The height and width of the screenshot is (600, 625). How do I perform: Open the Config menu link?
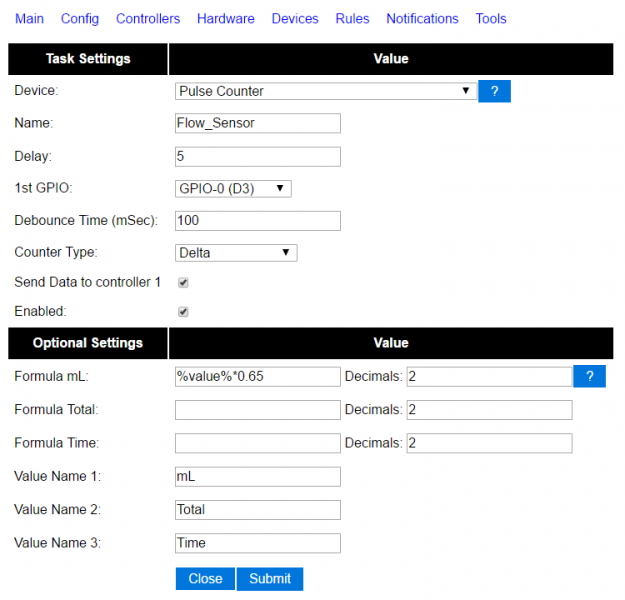click(80, 19)
